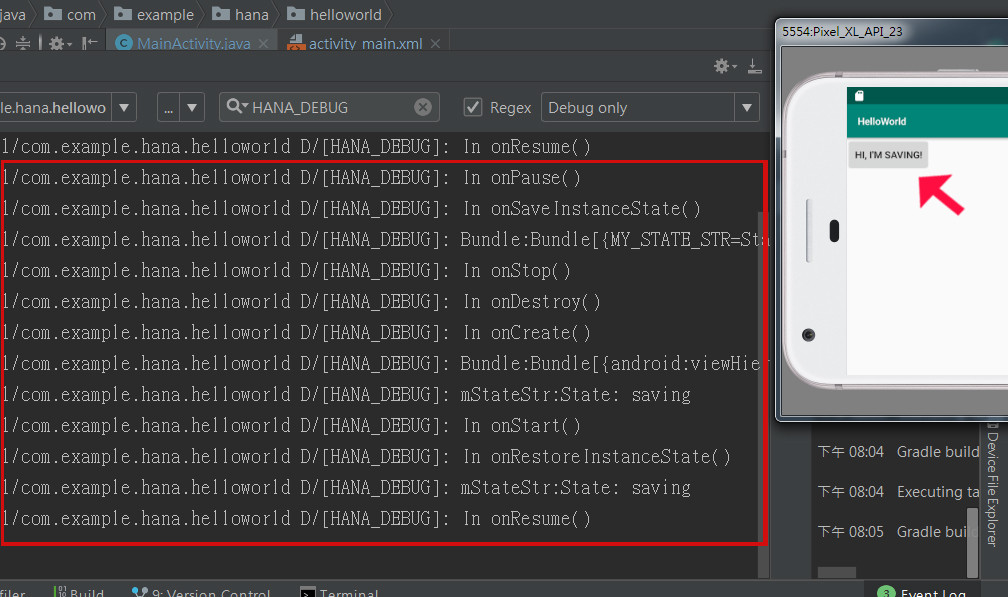Image resolution: width=1008 pixels, height=597 pixels.
Task: Click the hana folder icon in breadcrumb
Action: pyautogui.click(x=220, y=13)
